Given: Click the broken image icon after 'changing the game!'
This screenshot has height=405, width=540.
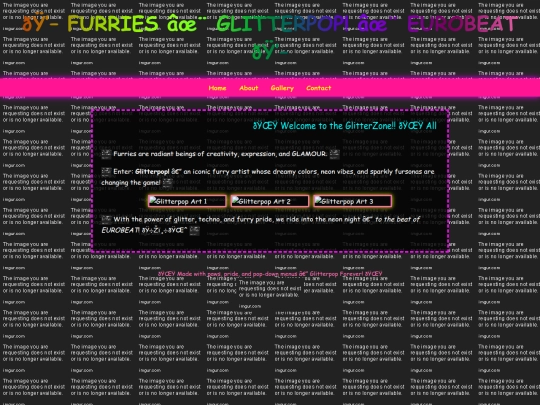Looking at the screenshot, I should click(x=167, y=183).
